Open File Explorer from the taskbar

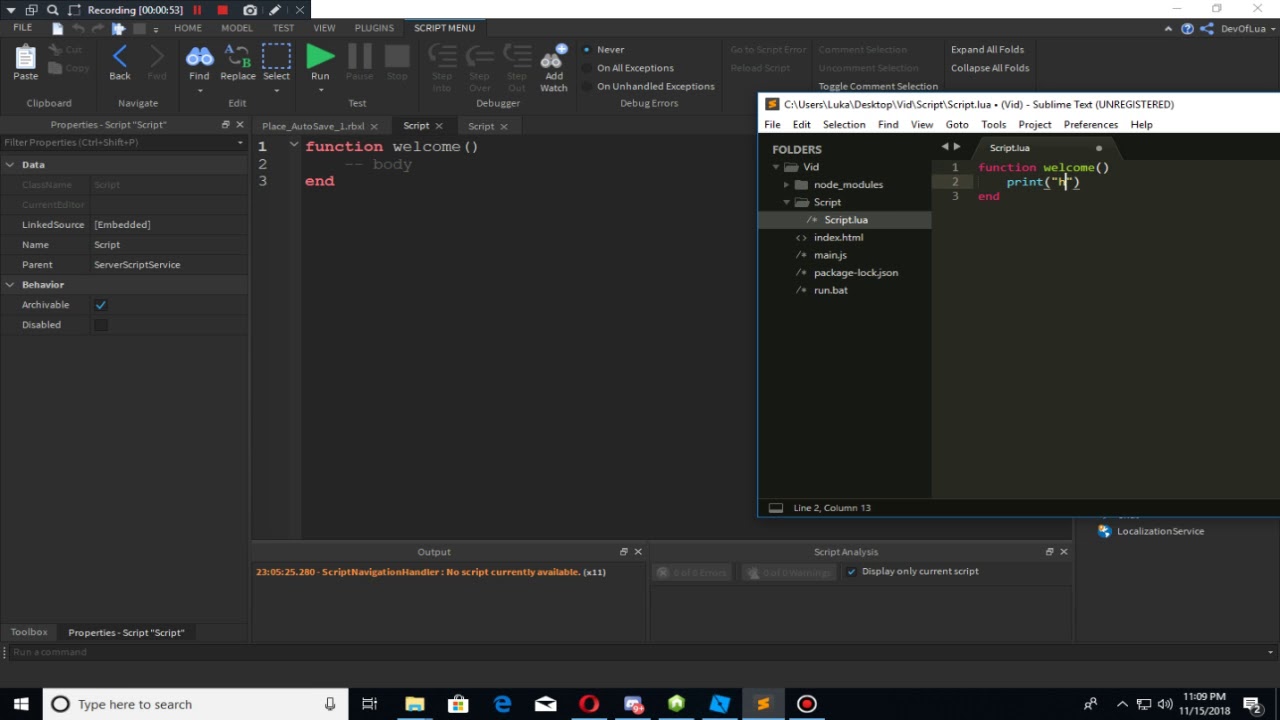click(x=415, y=704)
